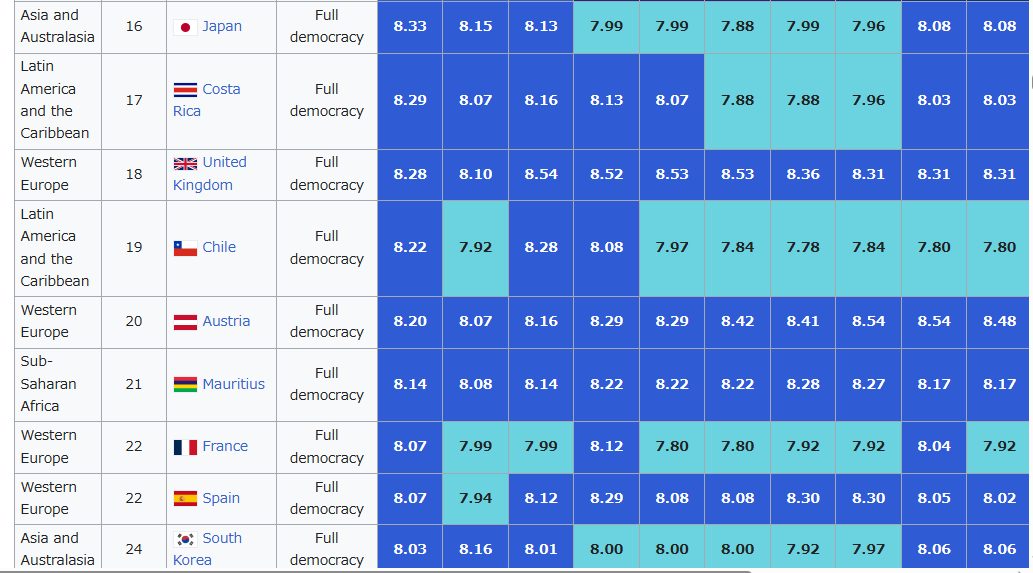This screenshot has width=1033, height=573.
Task: Click the Spain flag icon
Action: [185, 499]
